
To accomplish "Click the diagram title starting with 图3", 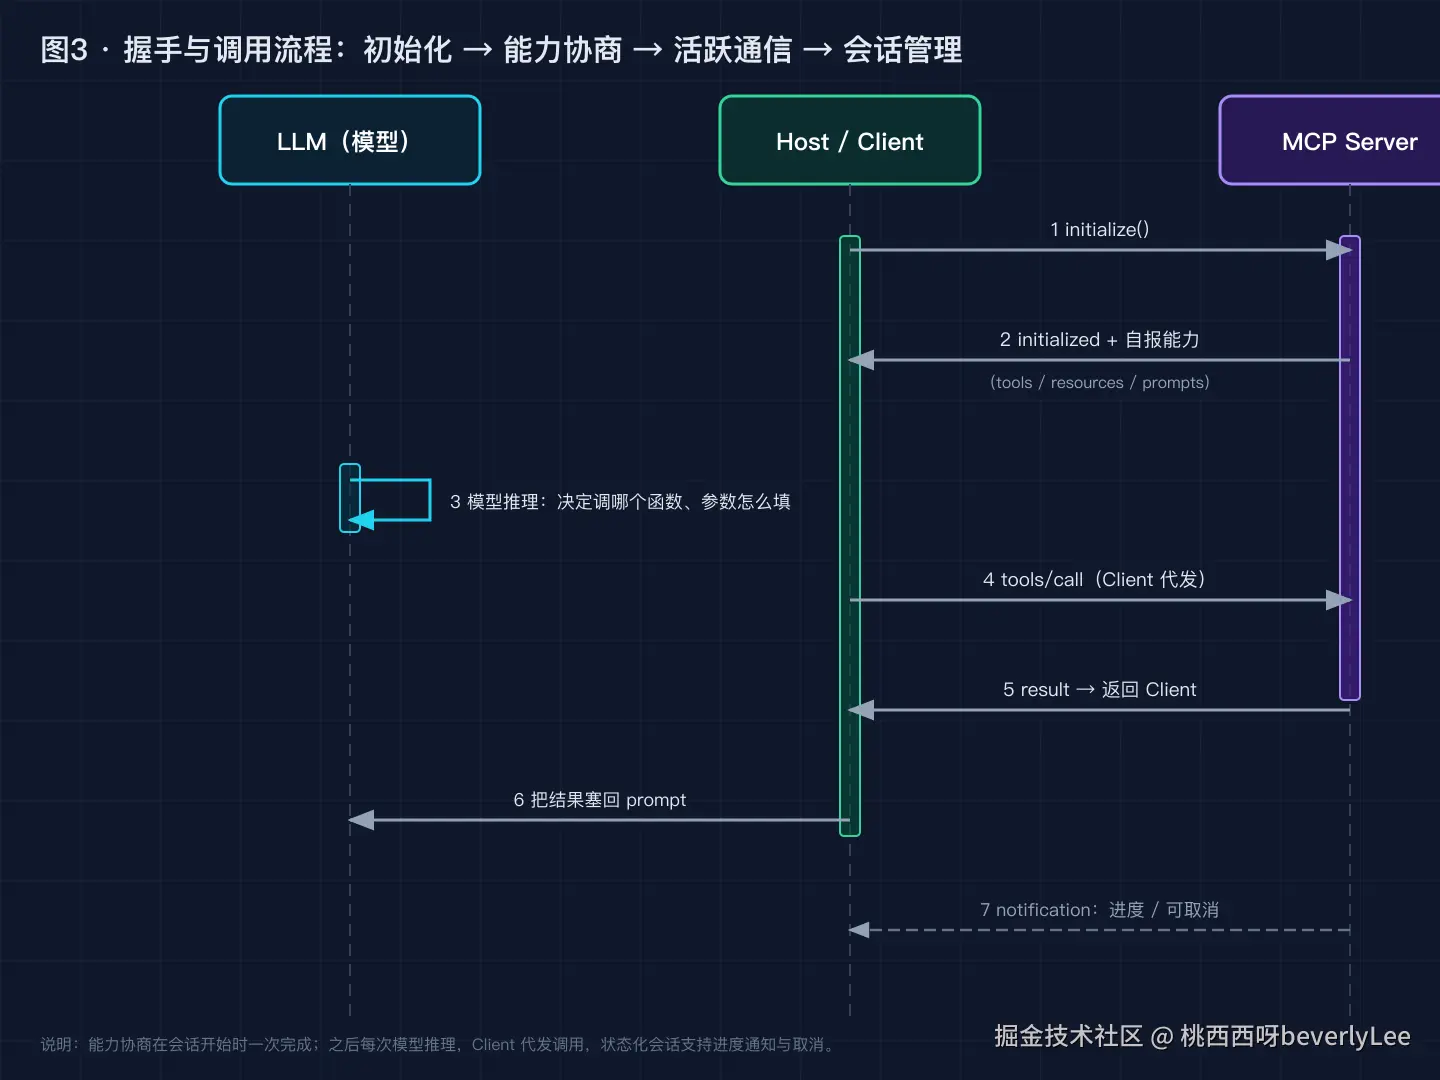I will point(501,49).
